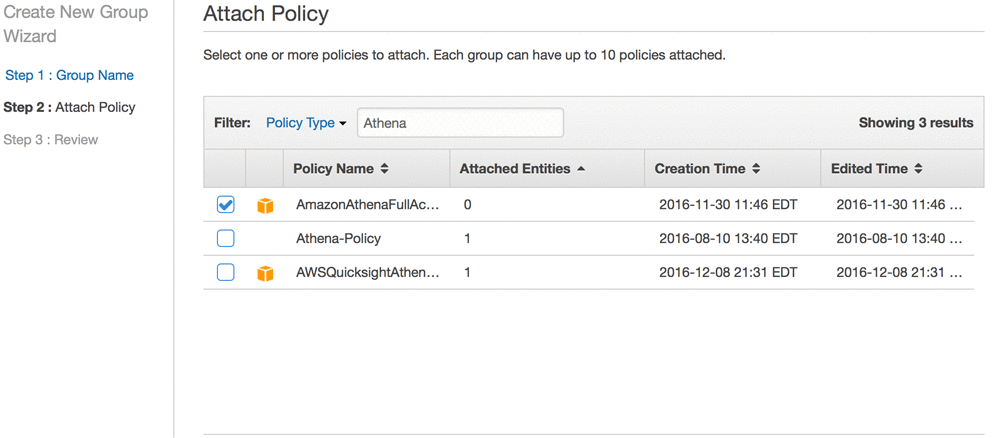The height and width of the screenshot is (438, 1000).
Task: Click the sort arrows icon next to Edited Time
Action: tap(918, 169)
